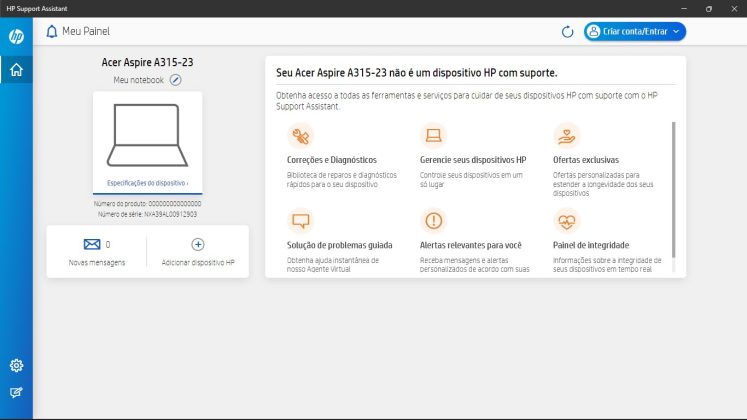Select the Gerencie seus dispositivos HP heading
The image size is (747, 420).
pyautogui.click(x=473, y=160)
